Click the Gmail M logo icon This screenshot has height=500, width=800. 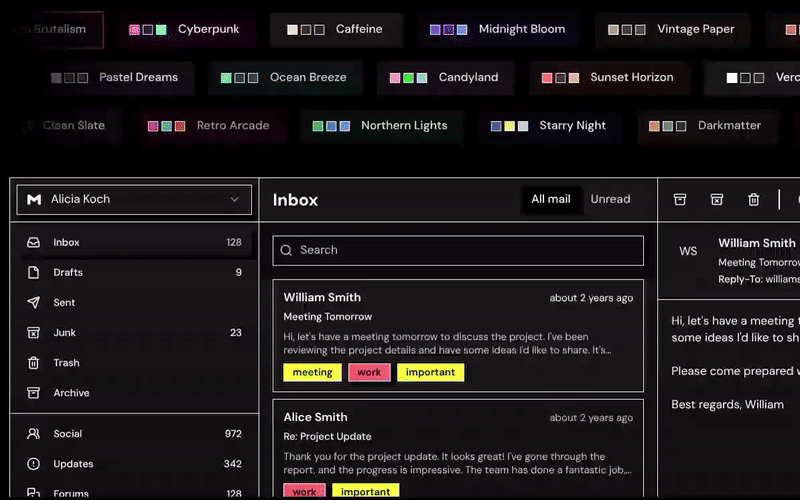[34, 199]
